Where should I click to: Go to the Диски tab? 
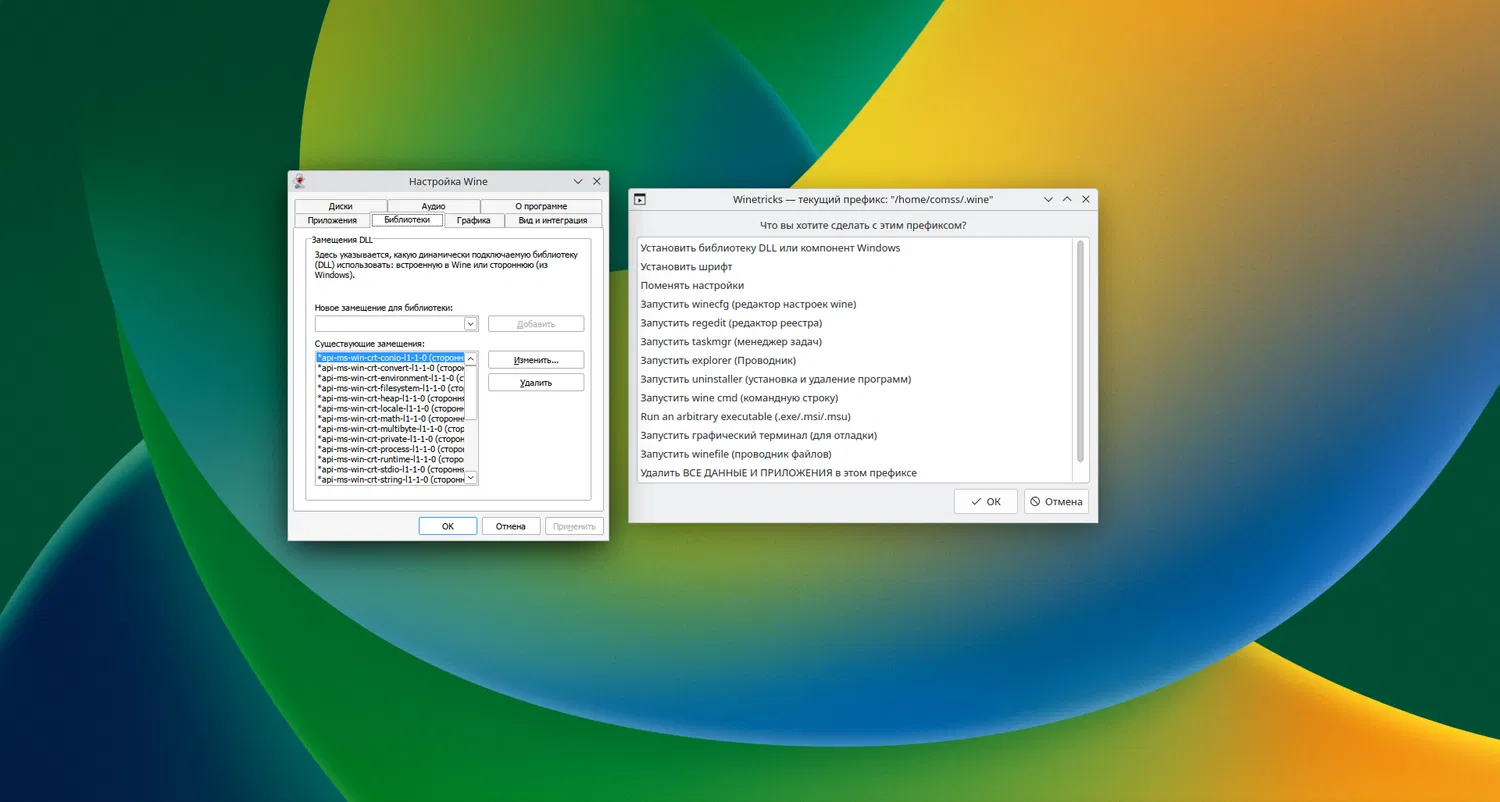click(x=340, y=206)
